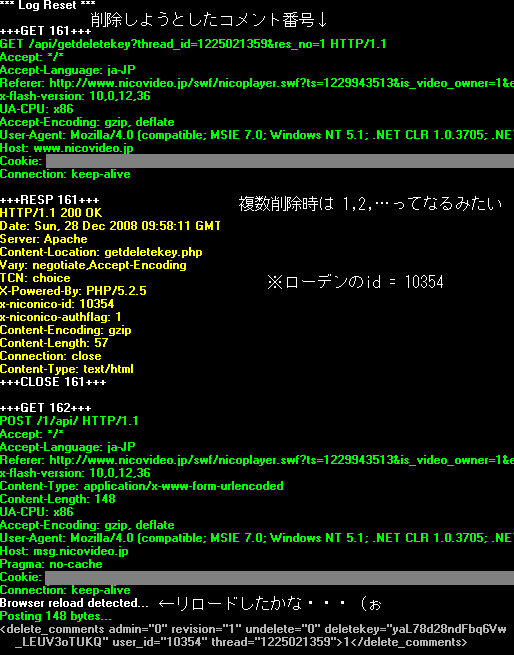Click "Connection: keep-alive" under GET 161

pos(65,174)
